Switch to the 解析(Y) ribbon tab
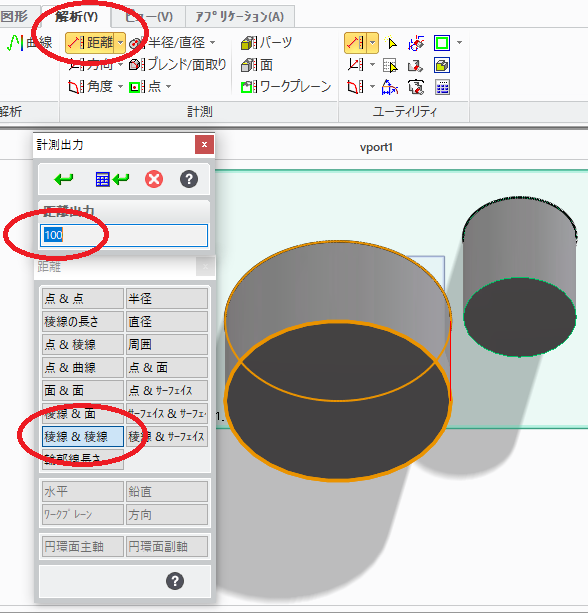 (76, 16)
